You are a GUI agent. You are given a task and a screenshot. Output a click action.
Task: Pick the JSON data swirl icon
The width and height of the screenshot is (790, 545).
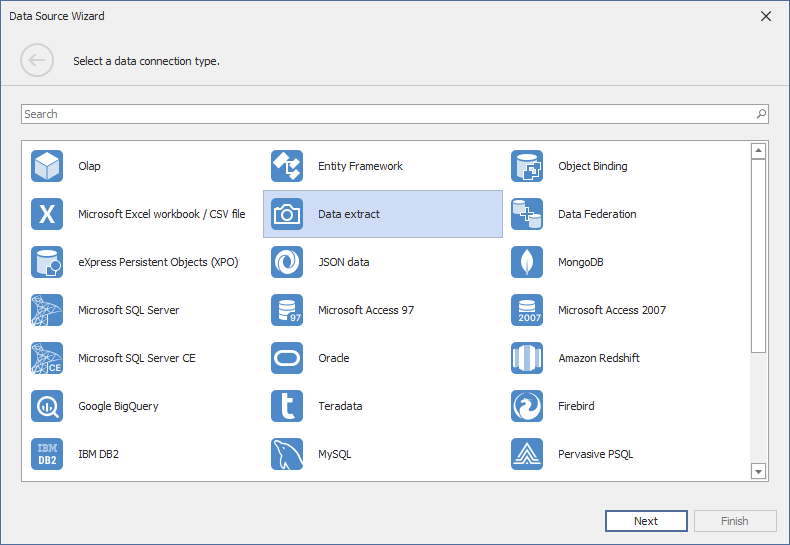click(287, 262)
